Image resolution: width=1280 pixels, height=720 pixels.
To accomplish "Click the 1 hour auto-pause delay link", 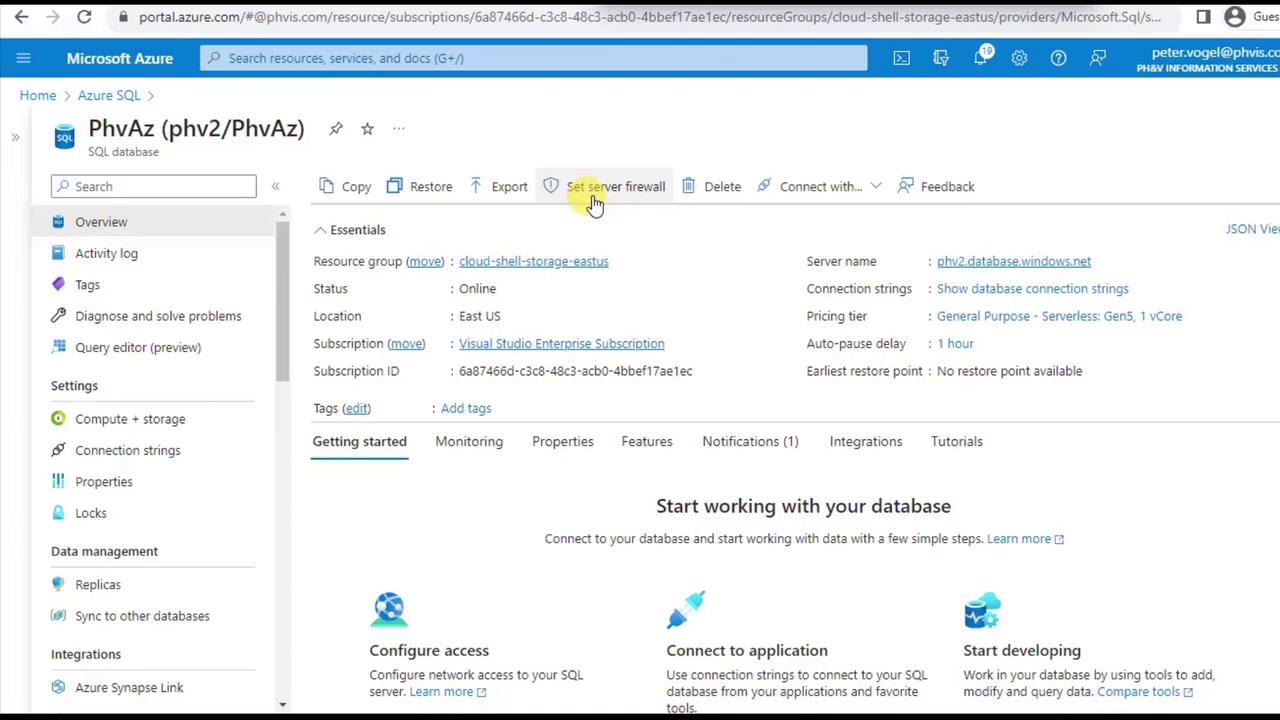I will (955, 343).
